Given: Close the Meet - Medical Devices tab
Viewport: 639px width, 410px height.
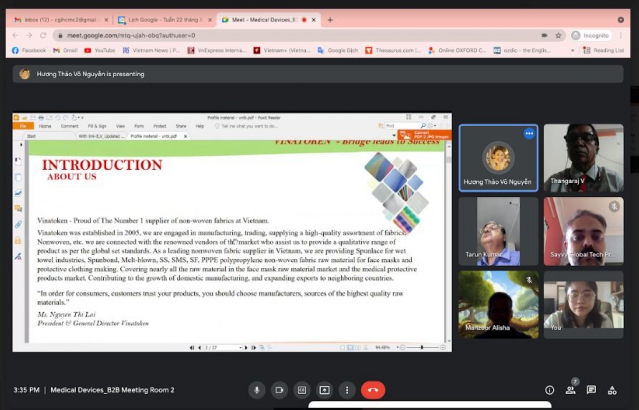Looking at the screenshot, I should (314, 20).
